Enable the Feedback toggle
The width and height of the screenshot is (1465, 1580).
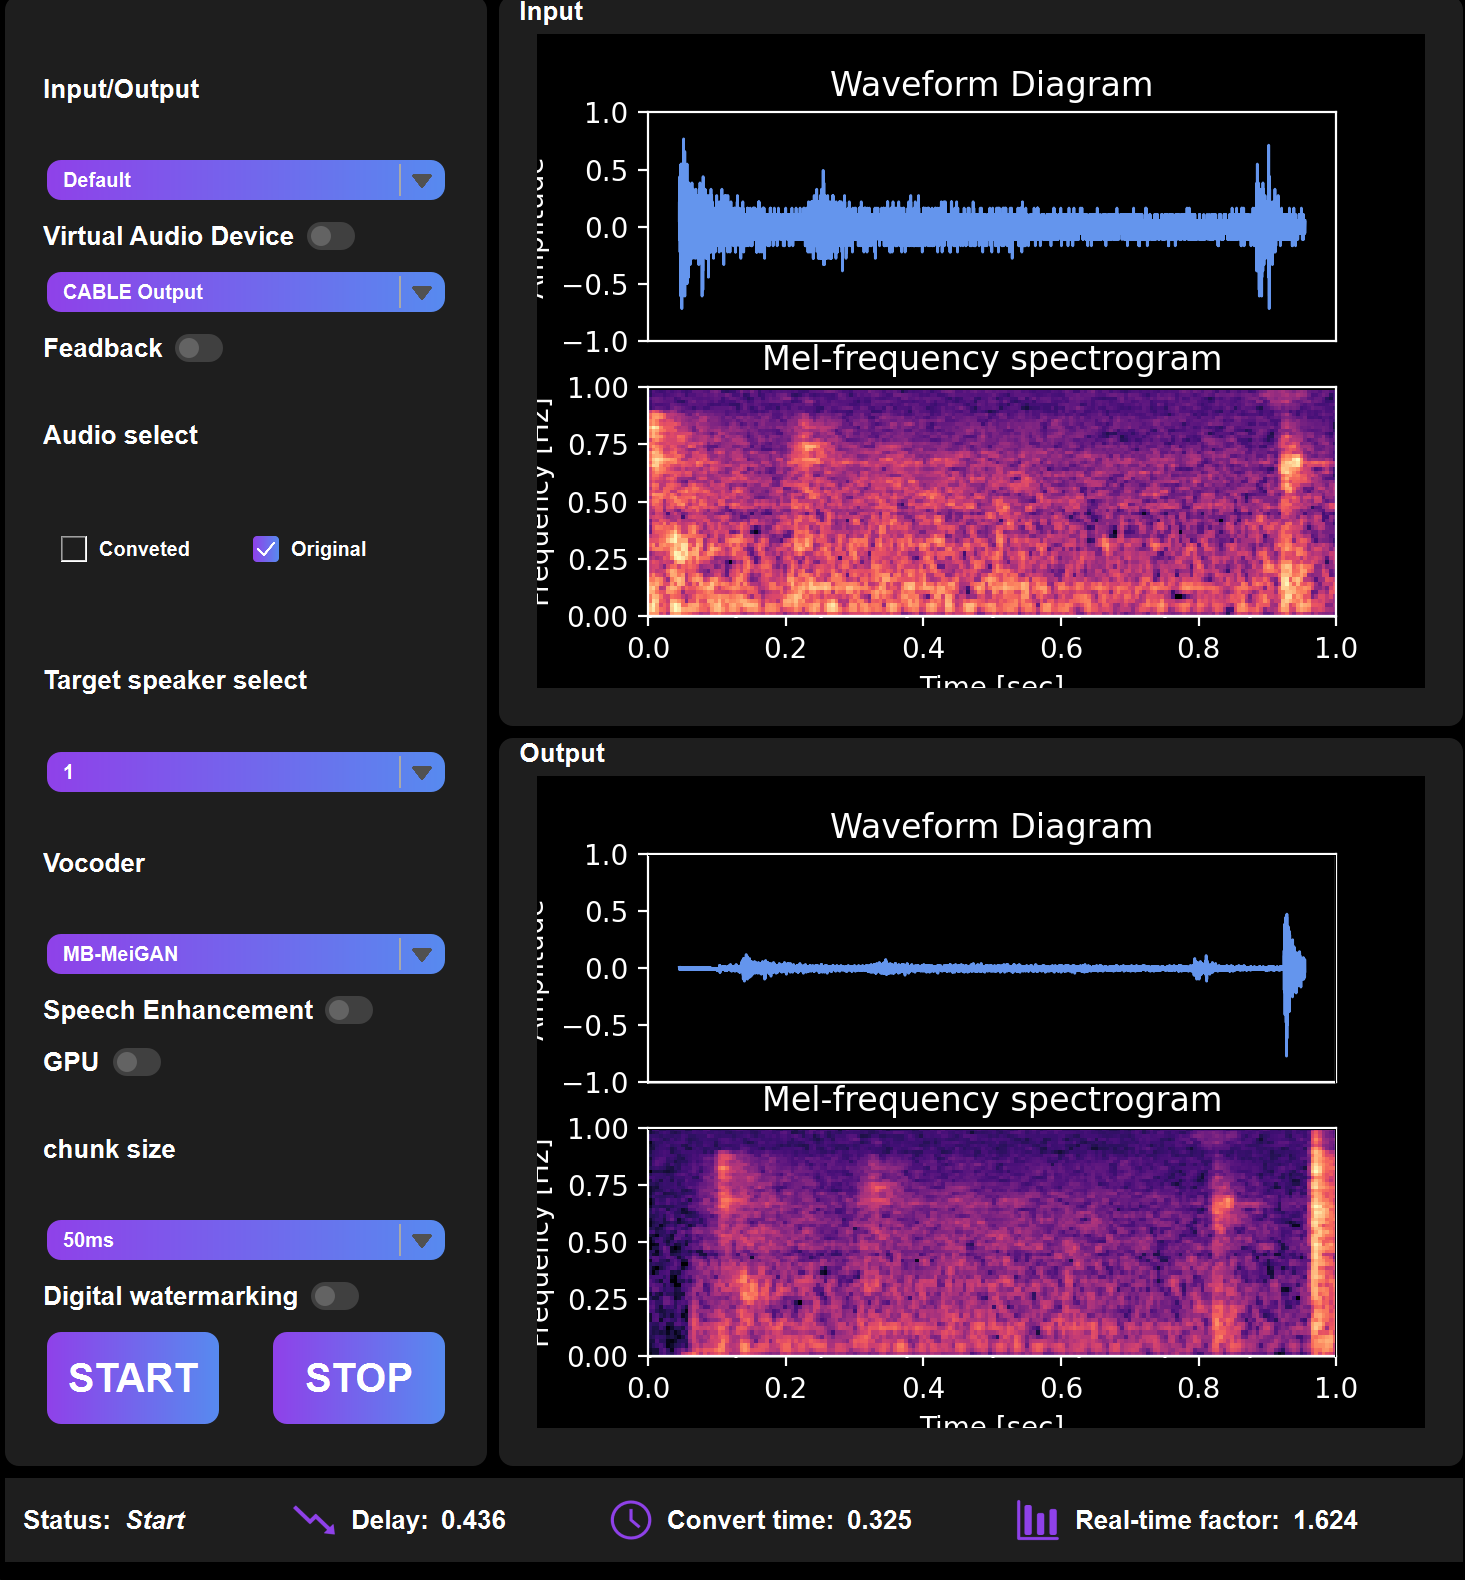tap(198, 348)
